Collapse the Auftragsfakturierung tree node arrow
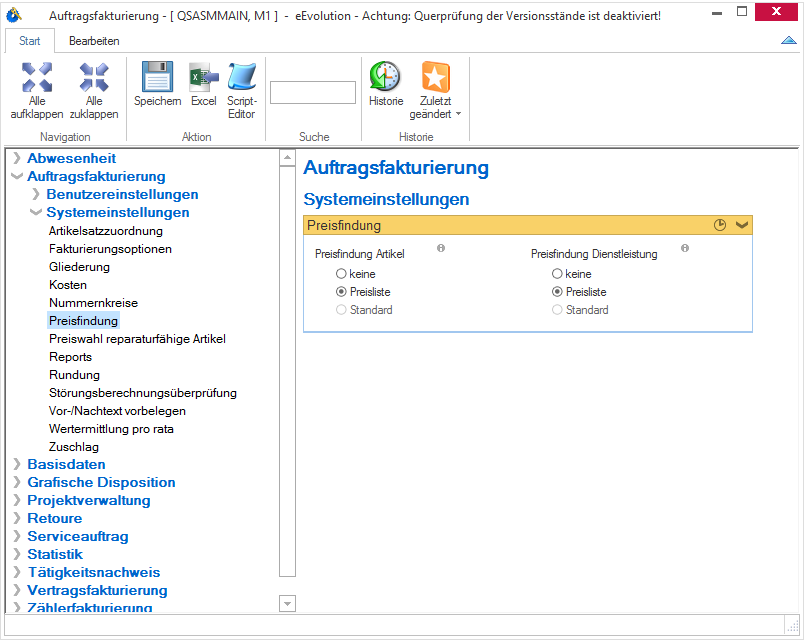This screenshot has width=804, height=640. tap(17, 176)
